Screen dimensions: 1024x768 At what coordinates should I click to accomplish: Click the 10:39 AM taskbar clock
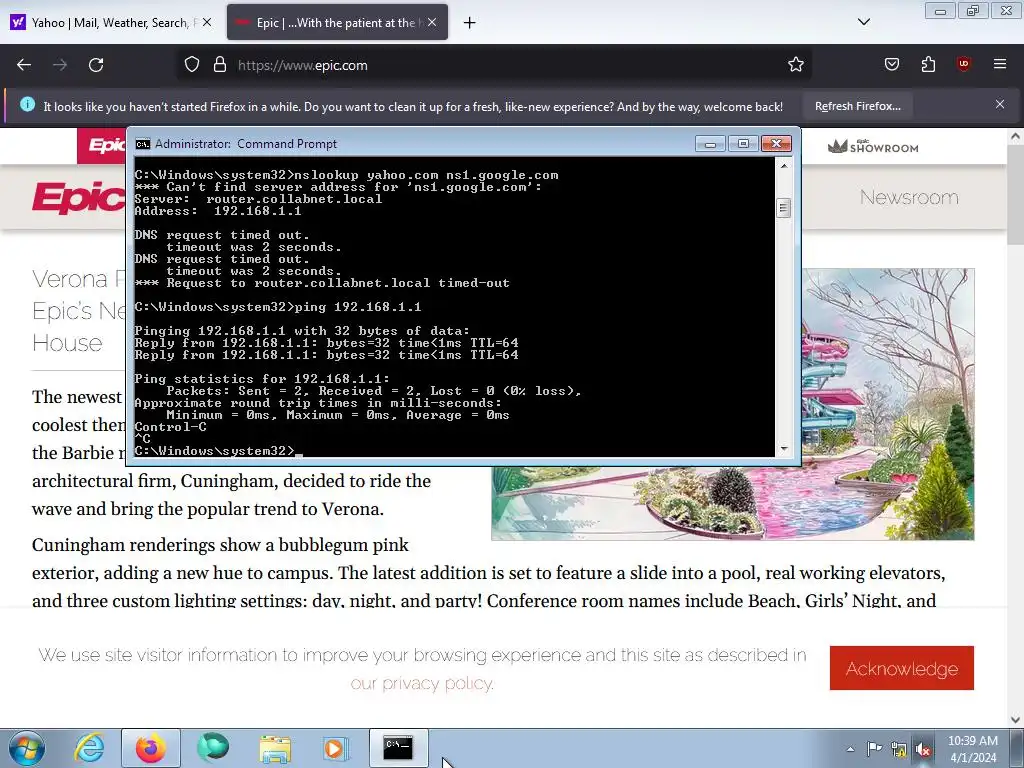point(972,749)
